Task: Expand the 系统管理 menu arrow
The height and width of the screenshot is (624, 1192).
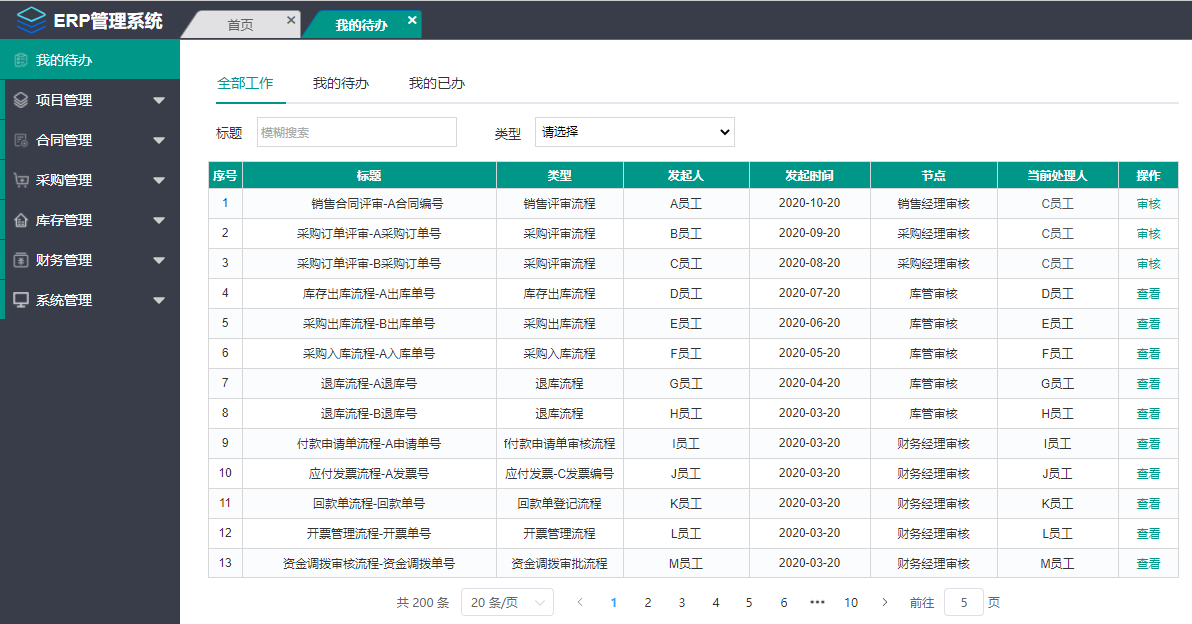Action: [159, 300]
